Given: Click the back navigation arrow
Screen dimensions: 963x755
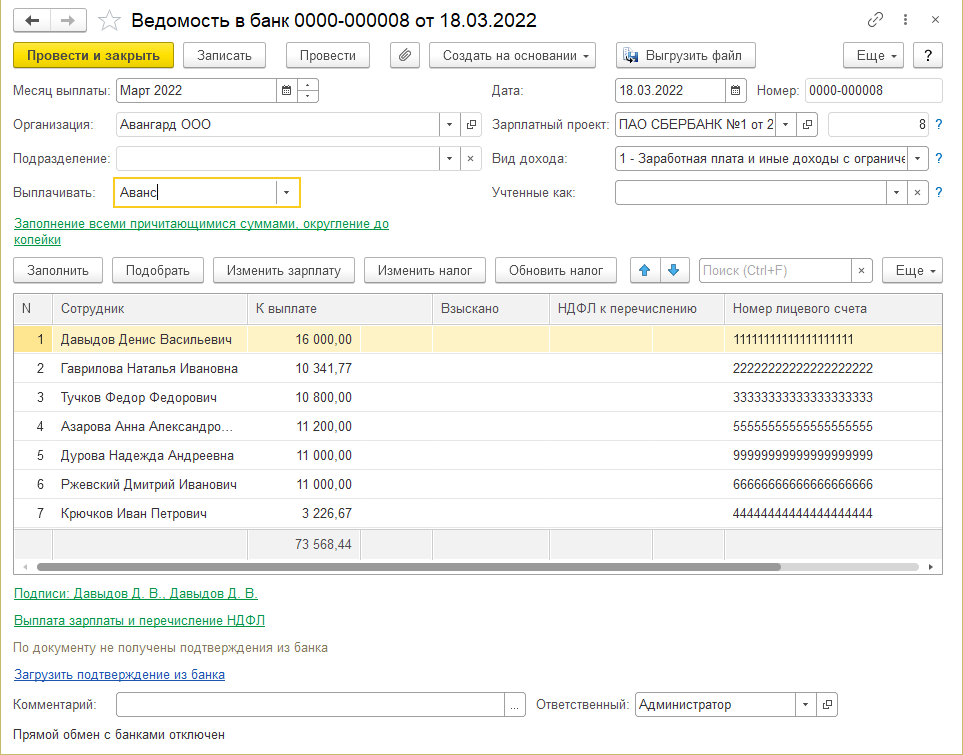Looking at the screenshot, I should [x=32, y=20].
